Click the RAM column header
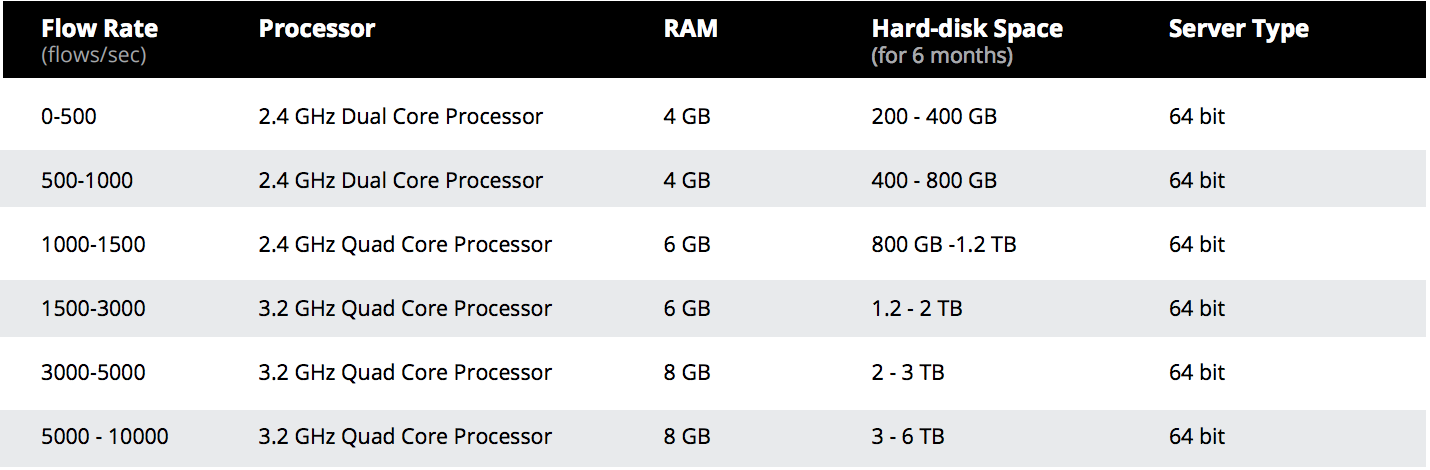Image resolution: width=1430 pixels, height=470 pixels. point(691,29)
